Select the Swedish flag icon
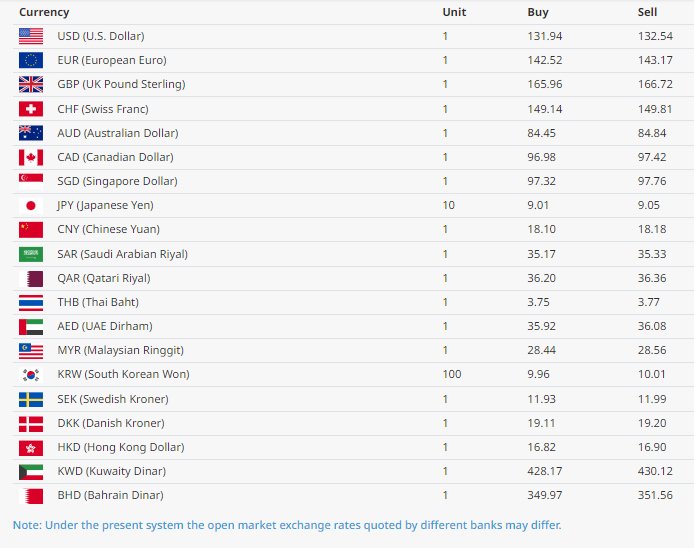Viewport: 694px width, 548px height. click(x=31, y=399)
